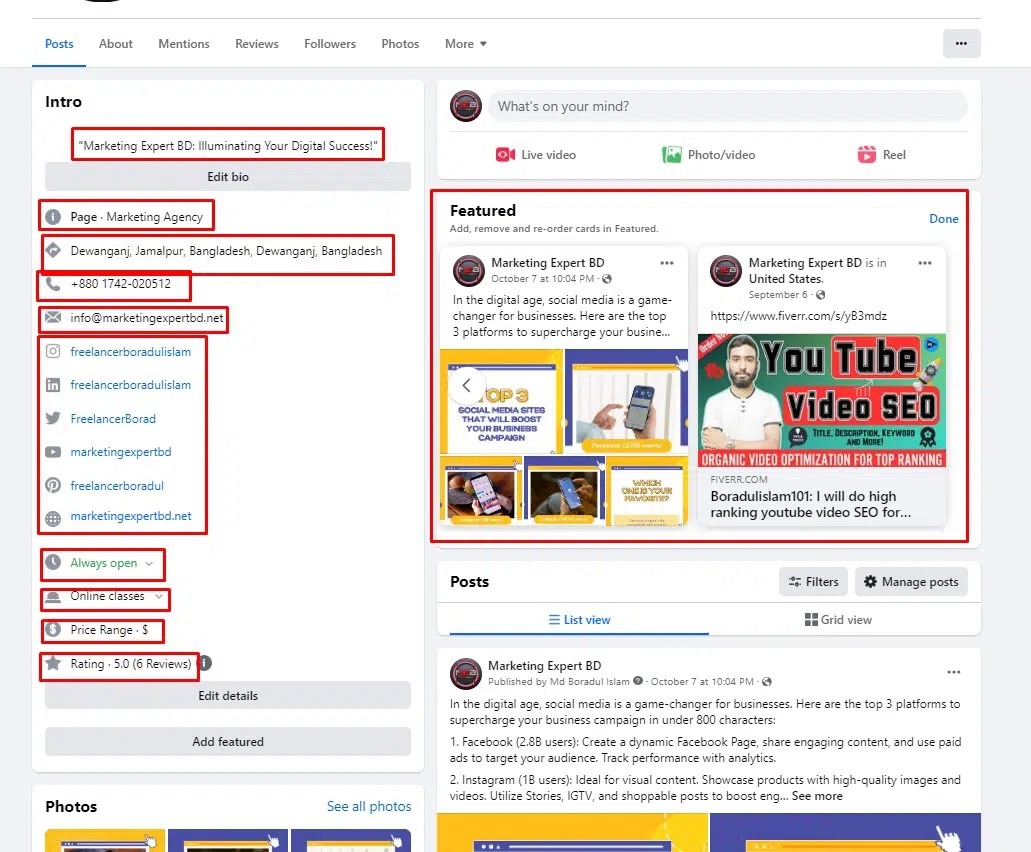Click previous arrow in Featured carousel

click(466, 385)
